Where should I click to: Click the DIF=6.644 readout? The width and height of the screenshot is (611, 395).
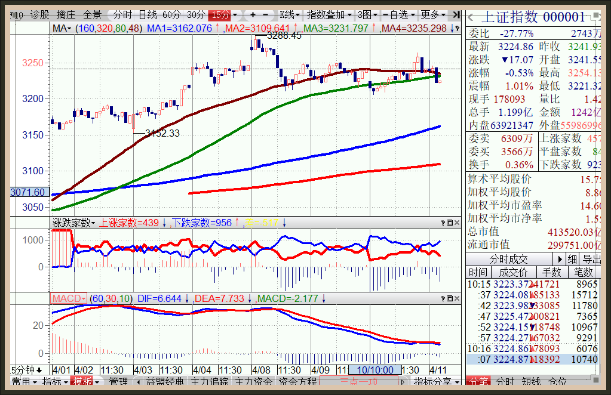[160, 299]
